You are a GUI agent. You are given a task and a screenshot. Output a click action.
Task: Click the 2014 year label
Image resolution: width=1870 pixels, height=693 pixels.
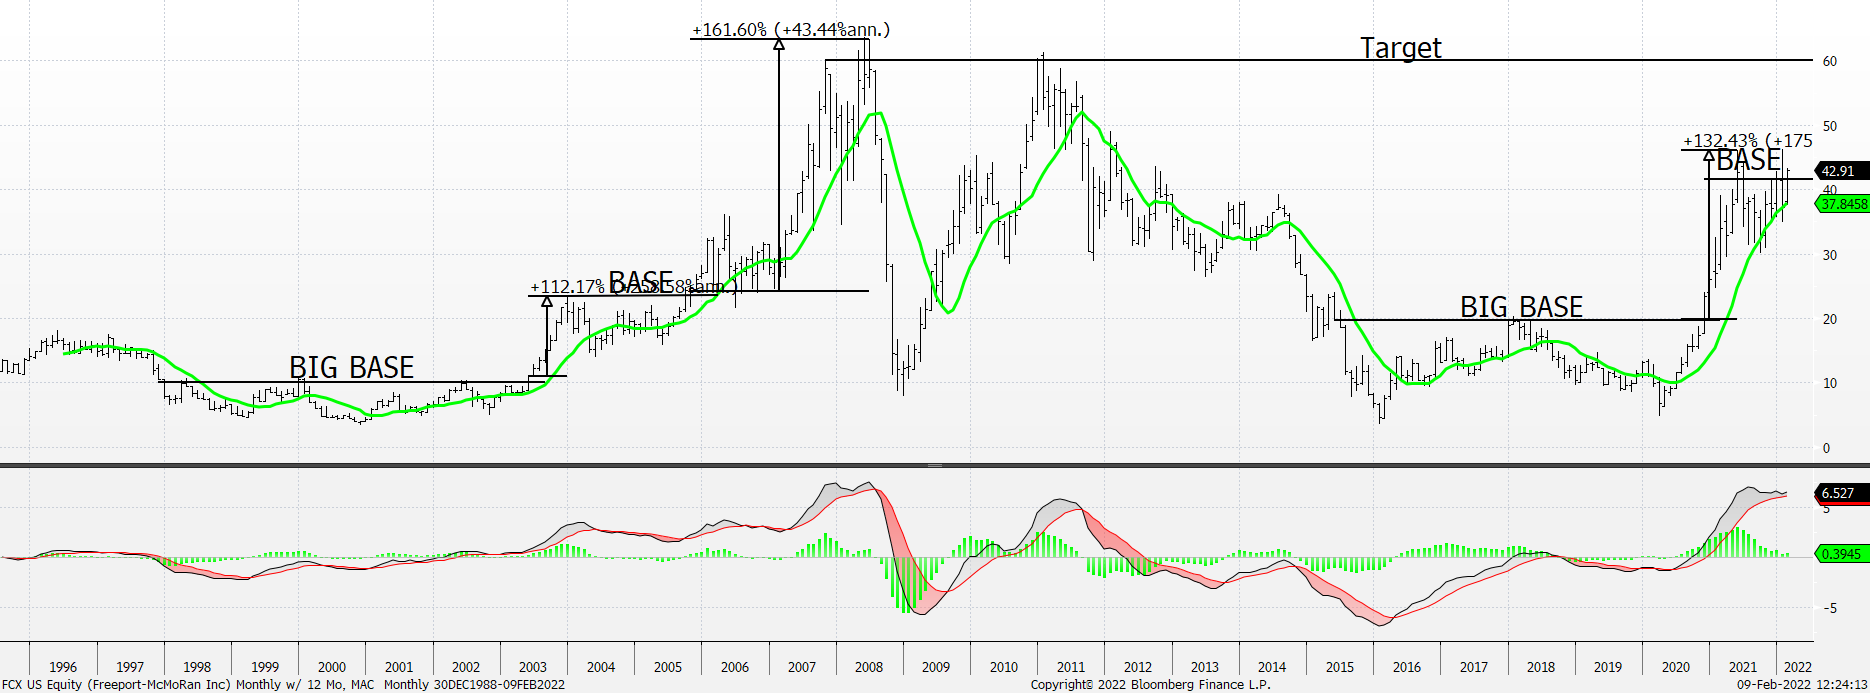(1272, 667)
